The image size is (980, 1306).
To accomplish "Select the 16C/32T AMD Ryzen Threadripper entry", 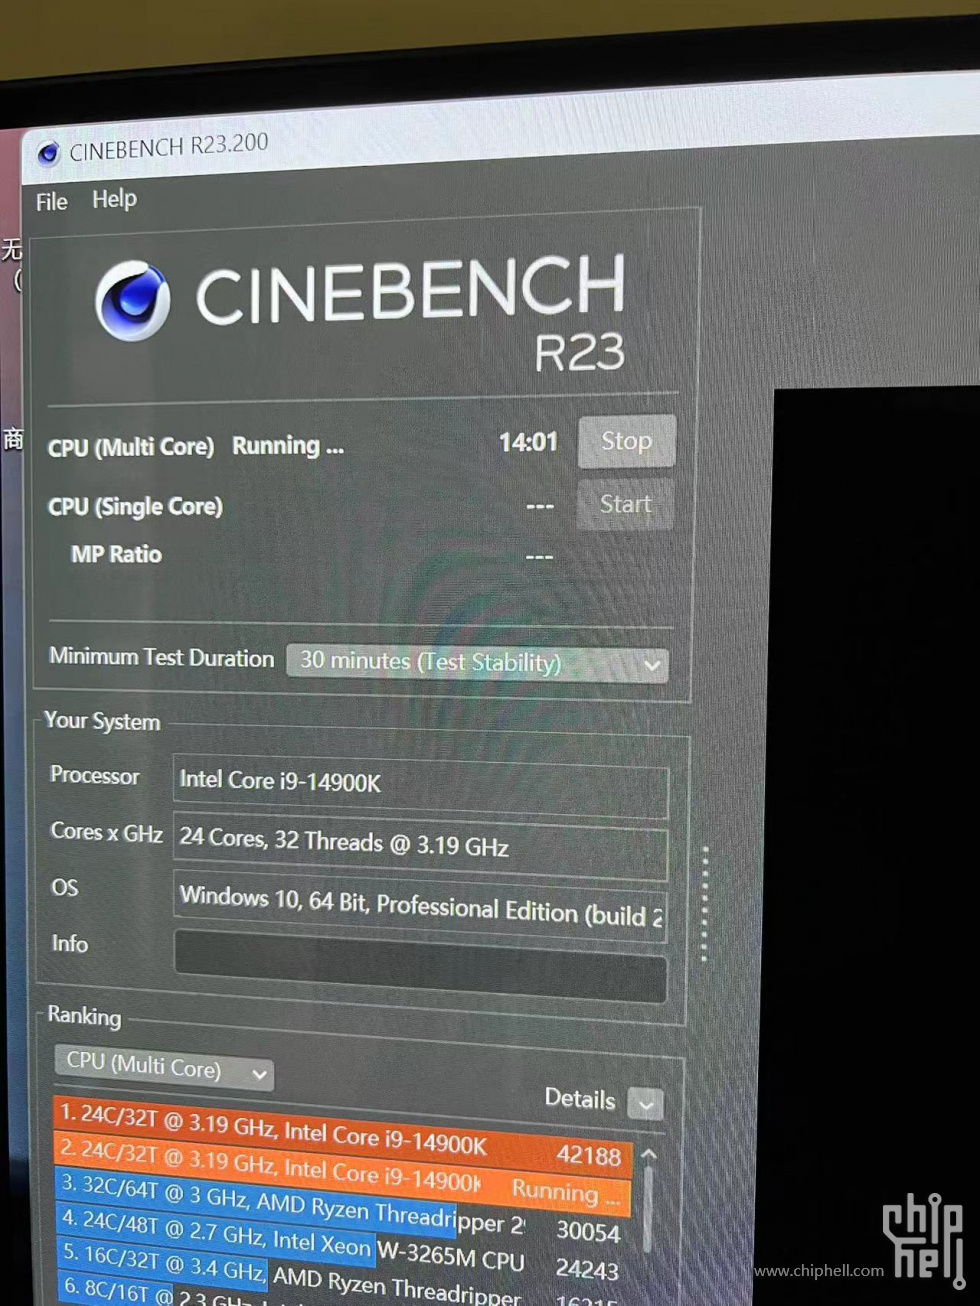I will tap(342, 1276).
